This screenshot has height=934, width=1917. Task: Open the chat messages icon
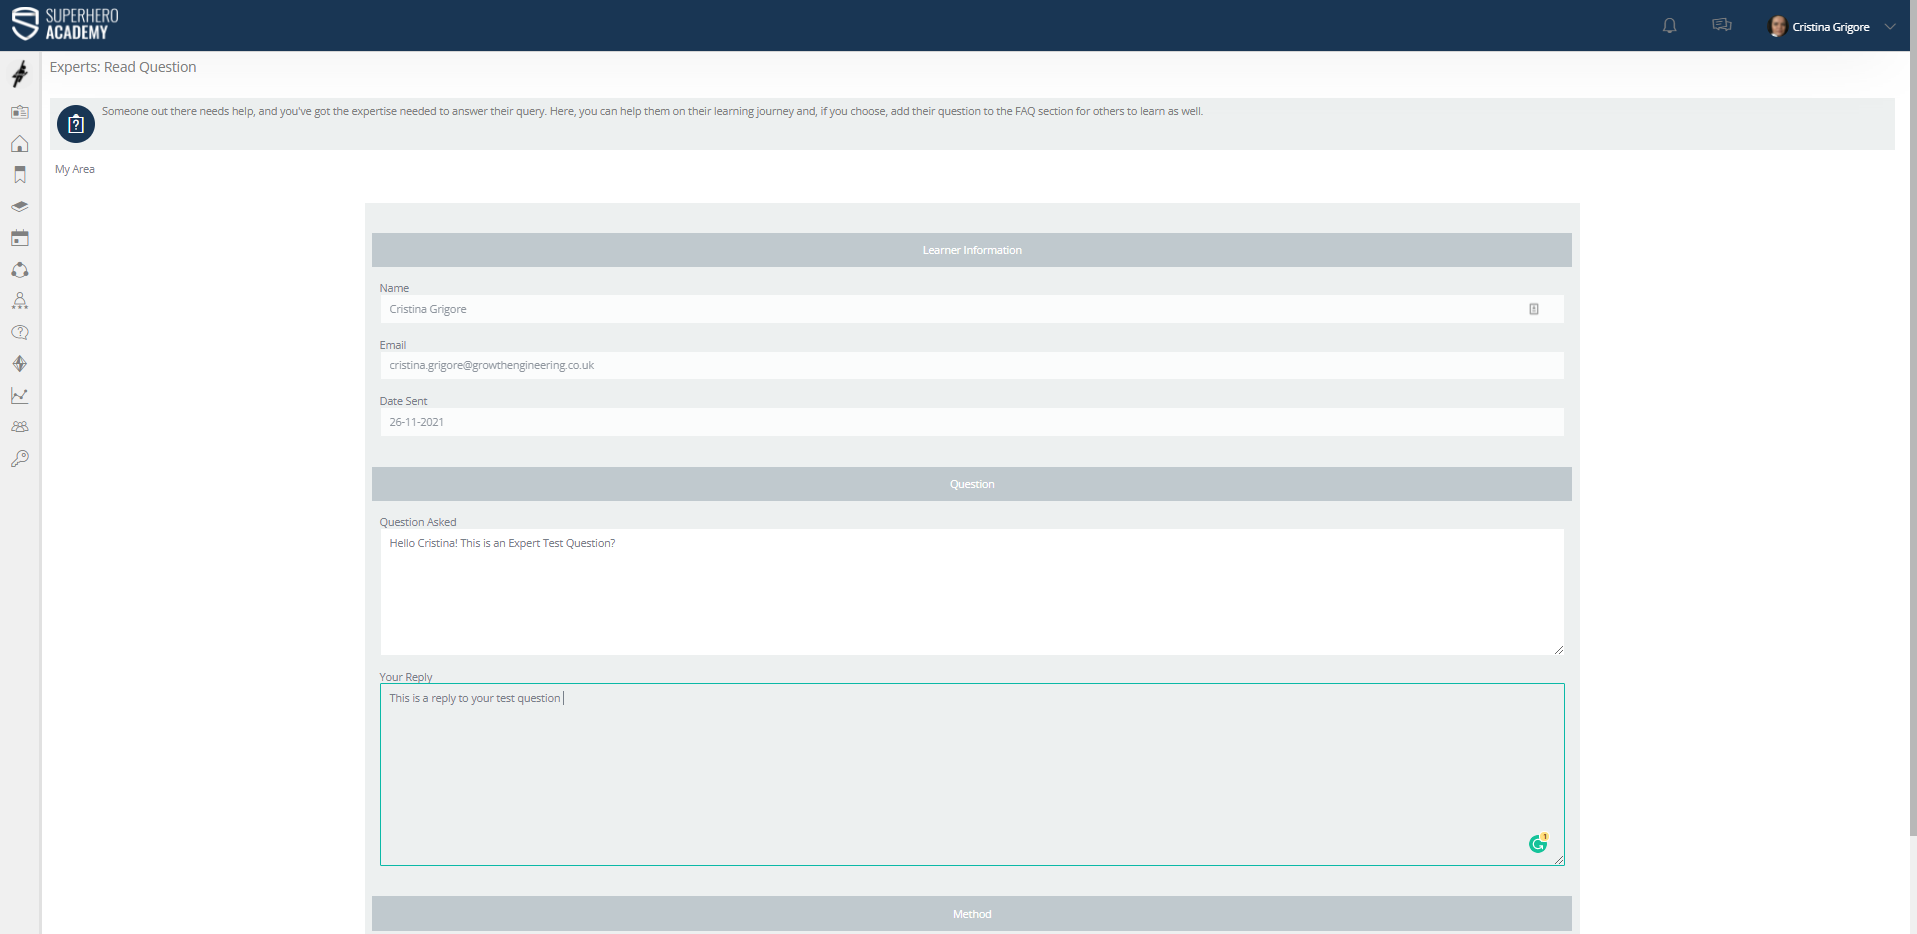coord(1721,26)
